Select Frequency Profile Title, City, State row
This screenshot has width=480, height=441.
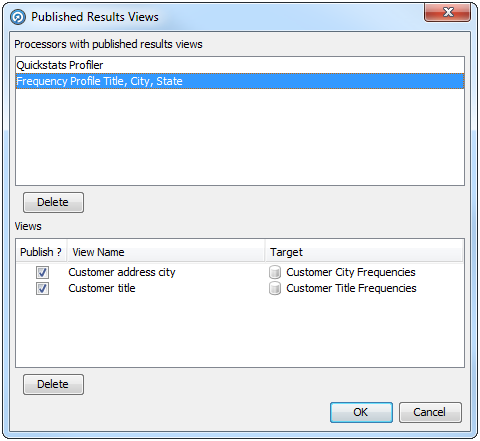coord(240,81)
